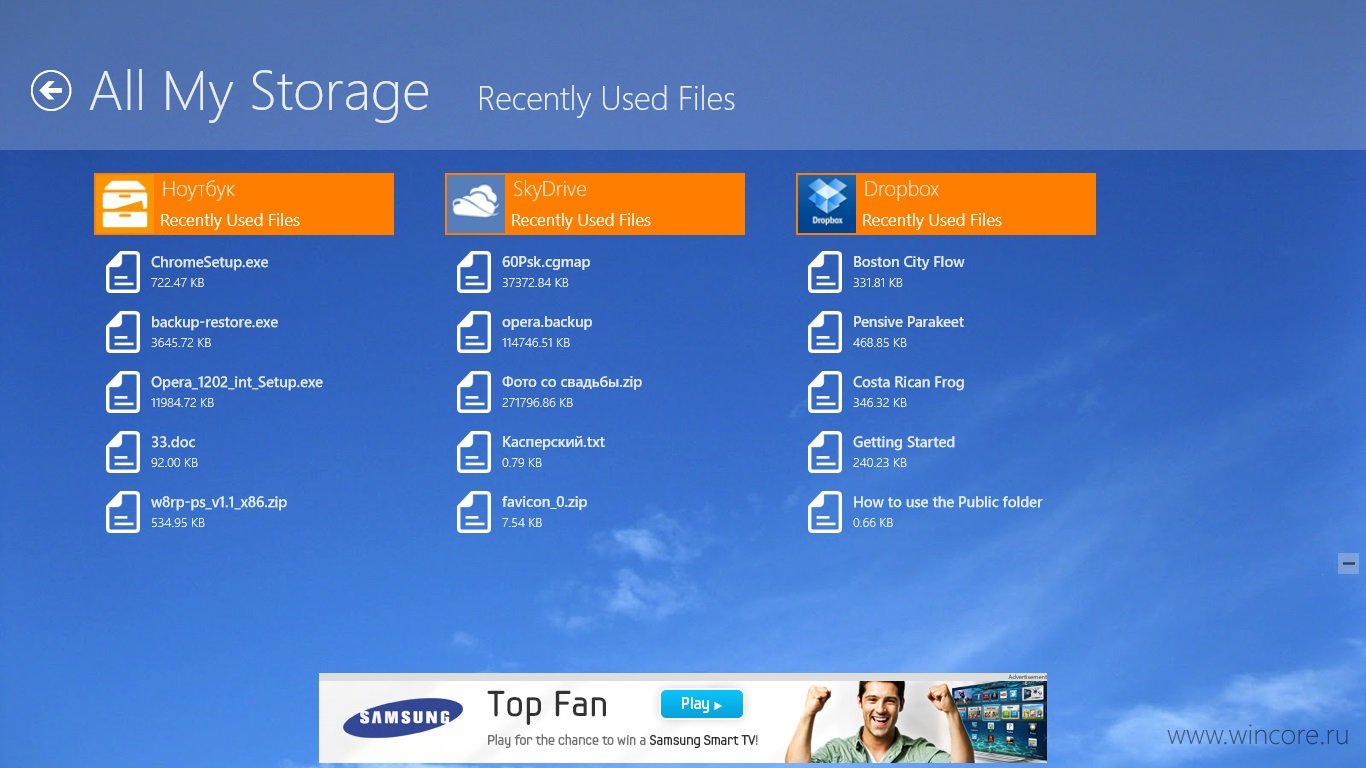
Task: Click file icon beside backup-restore.exe
Action: [x=123, y=332]
